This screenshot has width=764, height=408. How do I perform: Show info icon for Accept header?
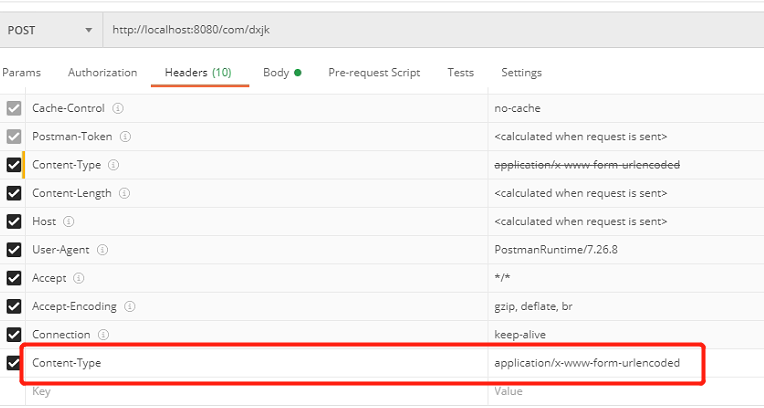[x=78, y=278]
